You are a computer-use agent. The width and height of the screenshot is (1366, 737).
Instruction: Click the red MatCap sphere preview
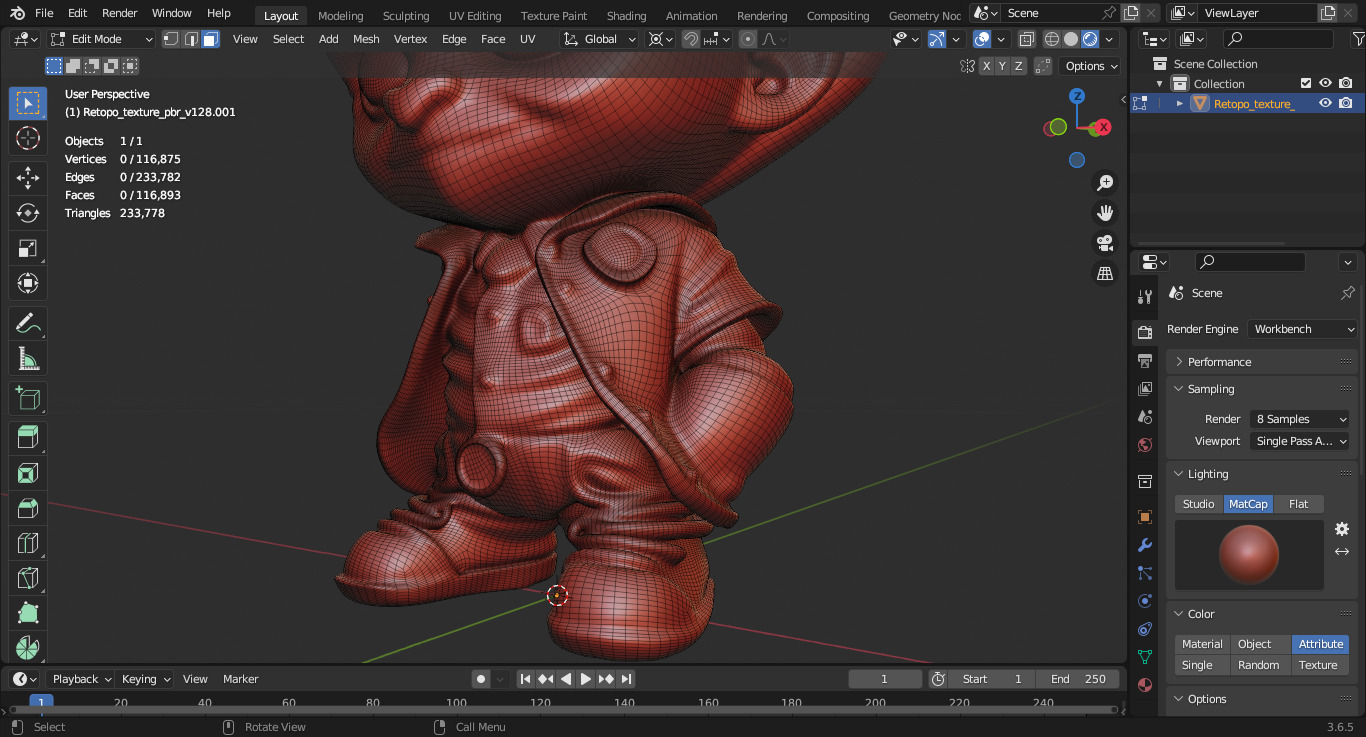click(x=1249, y=555)
